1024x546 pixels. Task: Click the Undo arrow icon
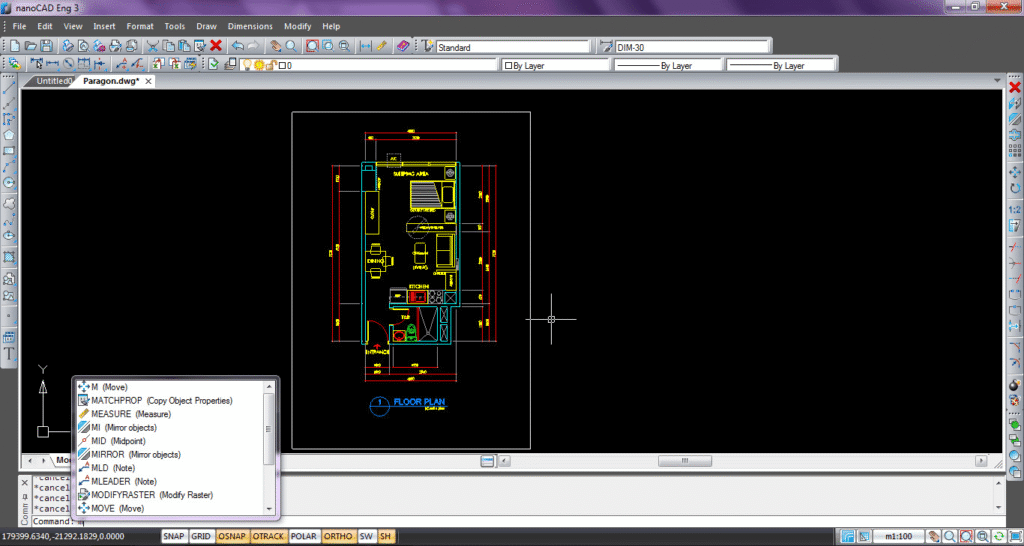pyautogui.click(x=238, y=46)
